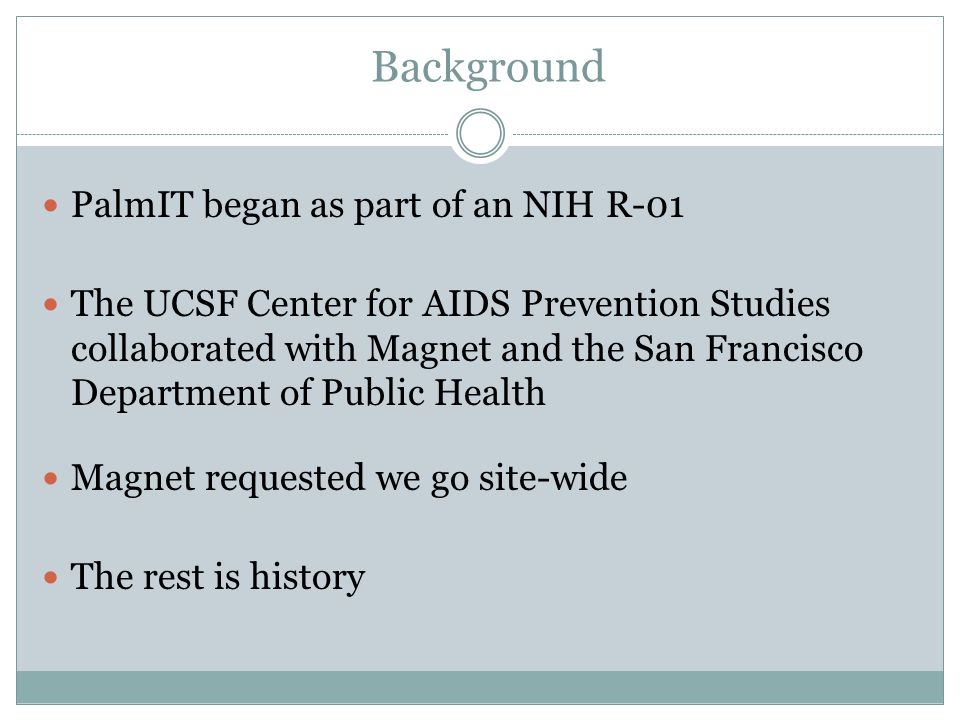
Task: Select the San Francisco text
Action: 748,348
